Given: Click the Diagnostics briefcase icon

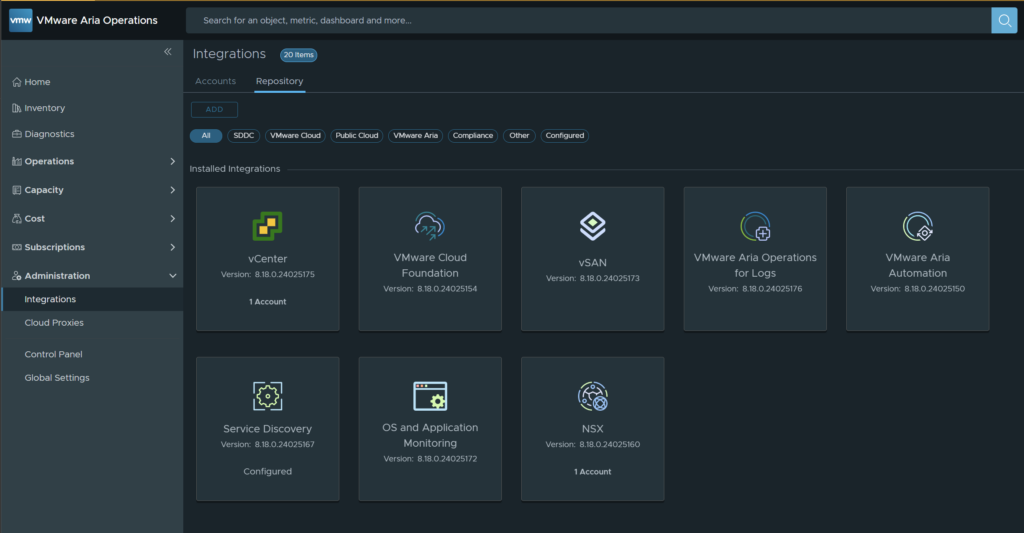Looking at the screenshot, I should [x=17, y=134].
